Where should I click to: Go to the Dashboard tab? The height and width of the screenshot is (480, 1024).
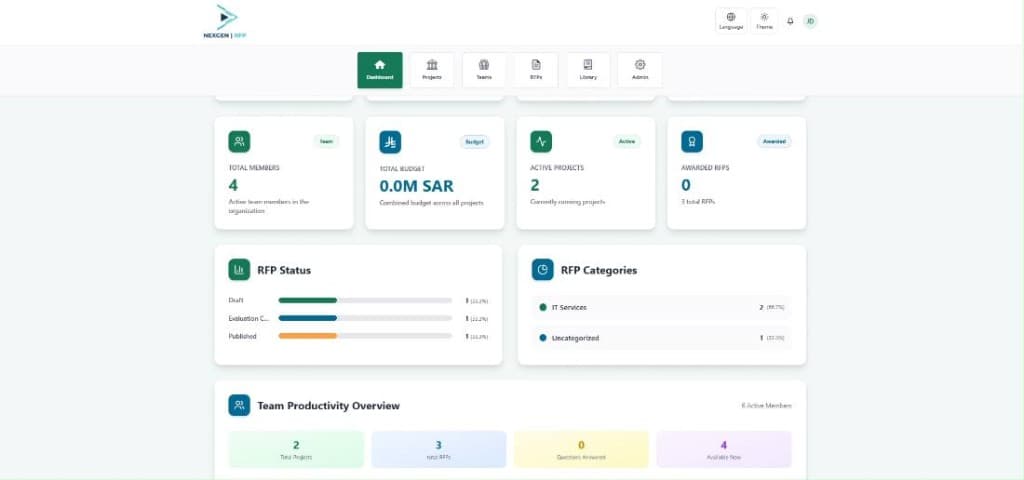click(x=379, y=70)
